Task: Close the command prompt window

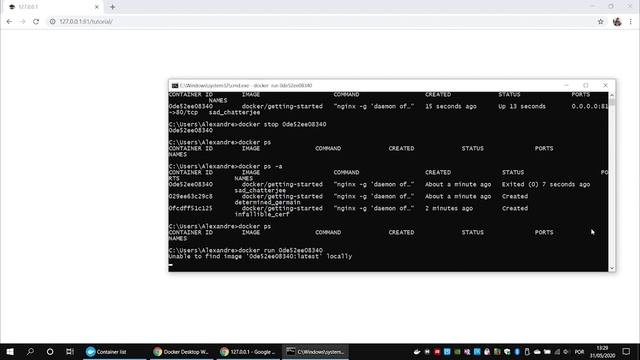Action: pyautogui.click(x=605, y=85)
